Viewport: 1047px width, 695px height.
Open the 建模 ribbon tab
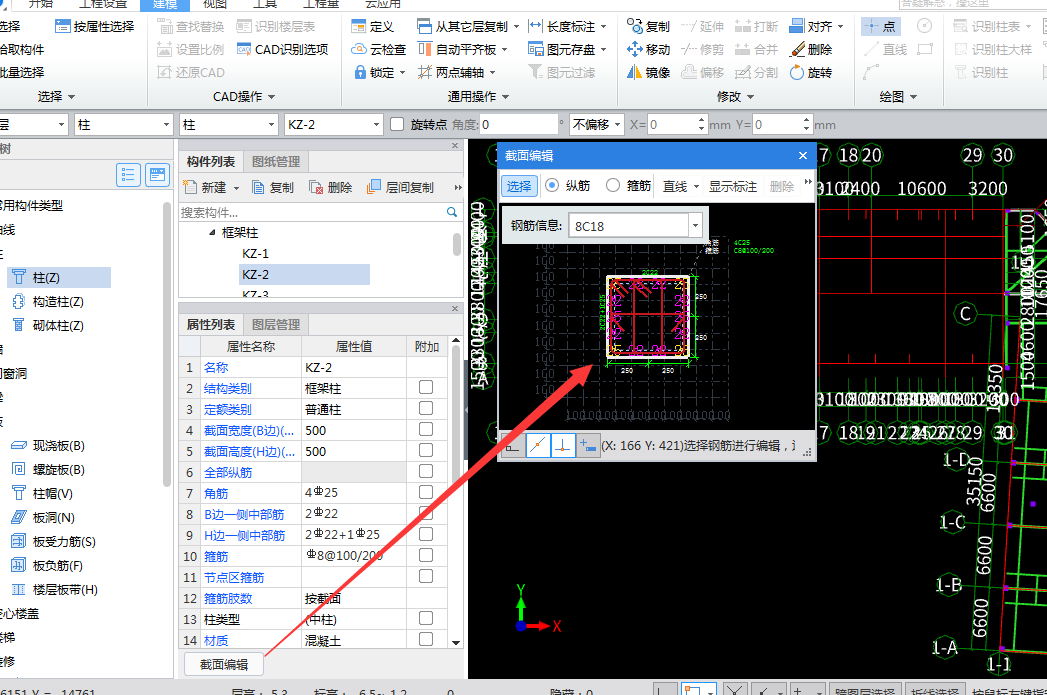(165, 4)
